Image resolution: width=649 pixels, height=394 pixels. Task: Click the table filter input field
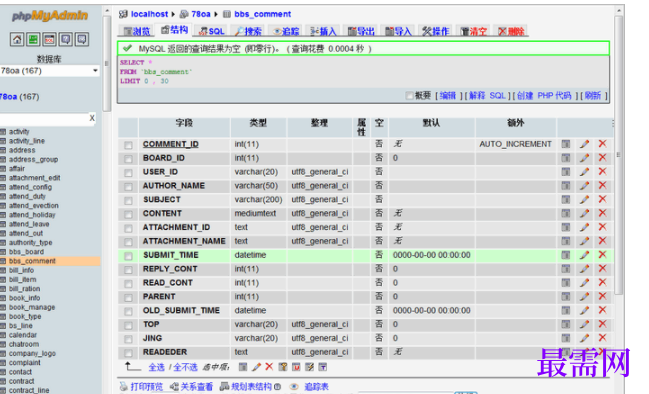coord(44,119)
